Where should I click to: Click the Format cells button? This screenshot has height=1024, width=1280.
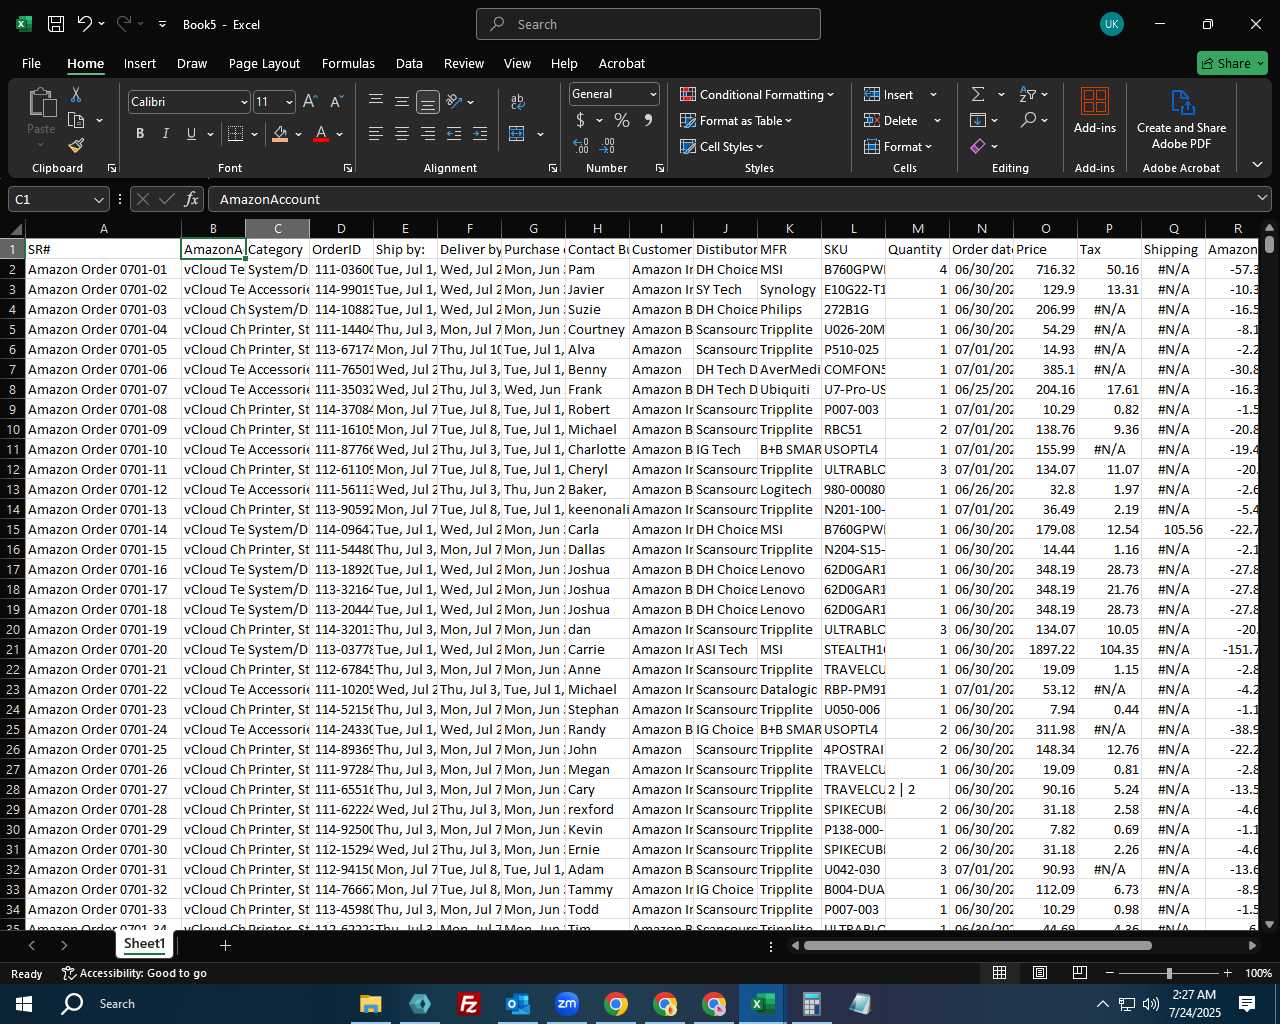click(898, 146)
